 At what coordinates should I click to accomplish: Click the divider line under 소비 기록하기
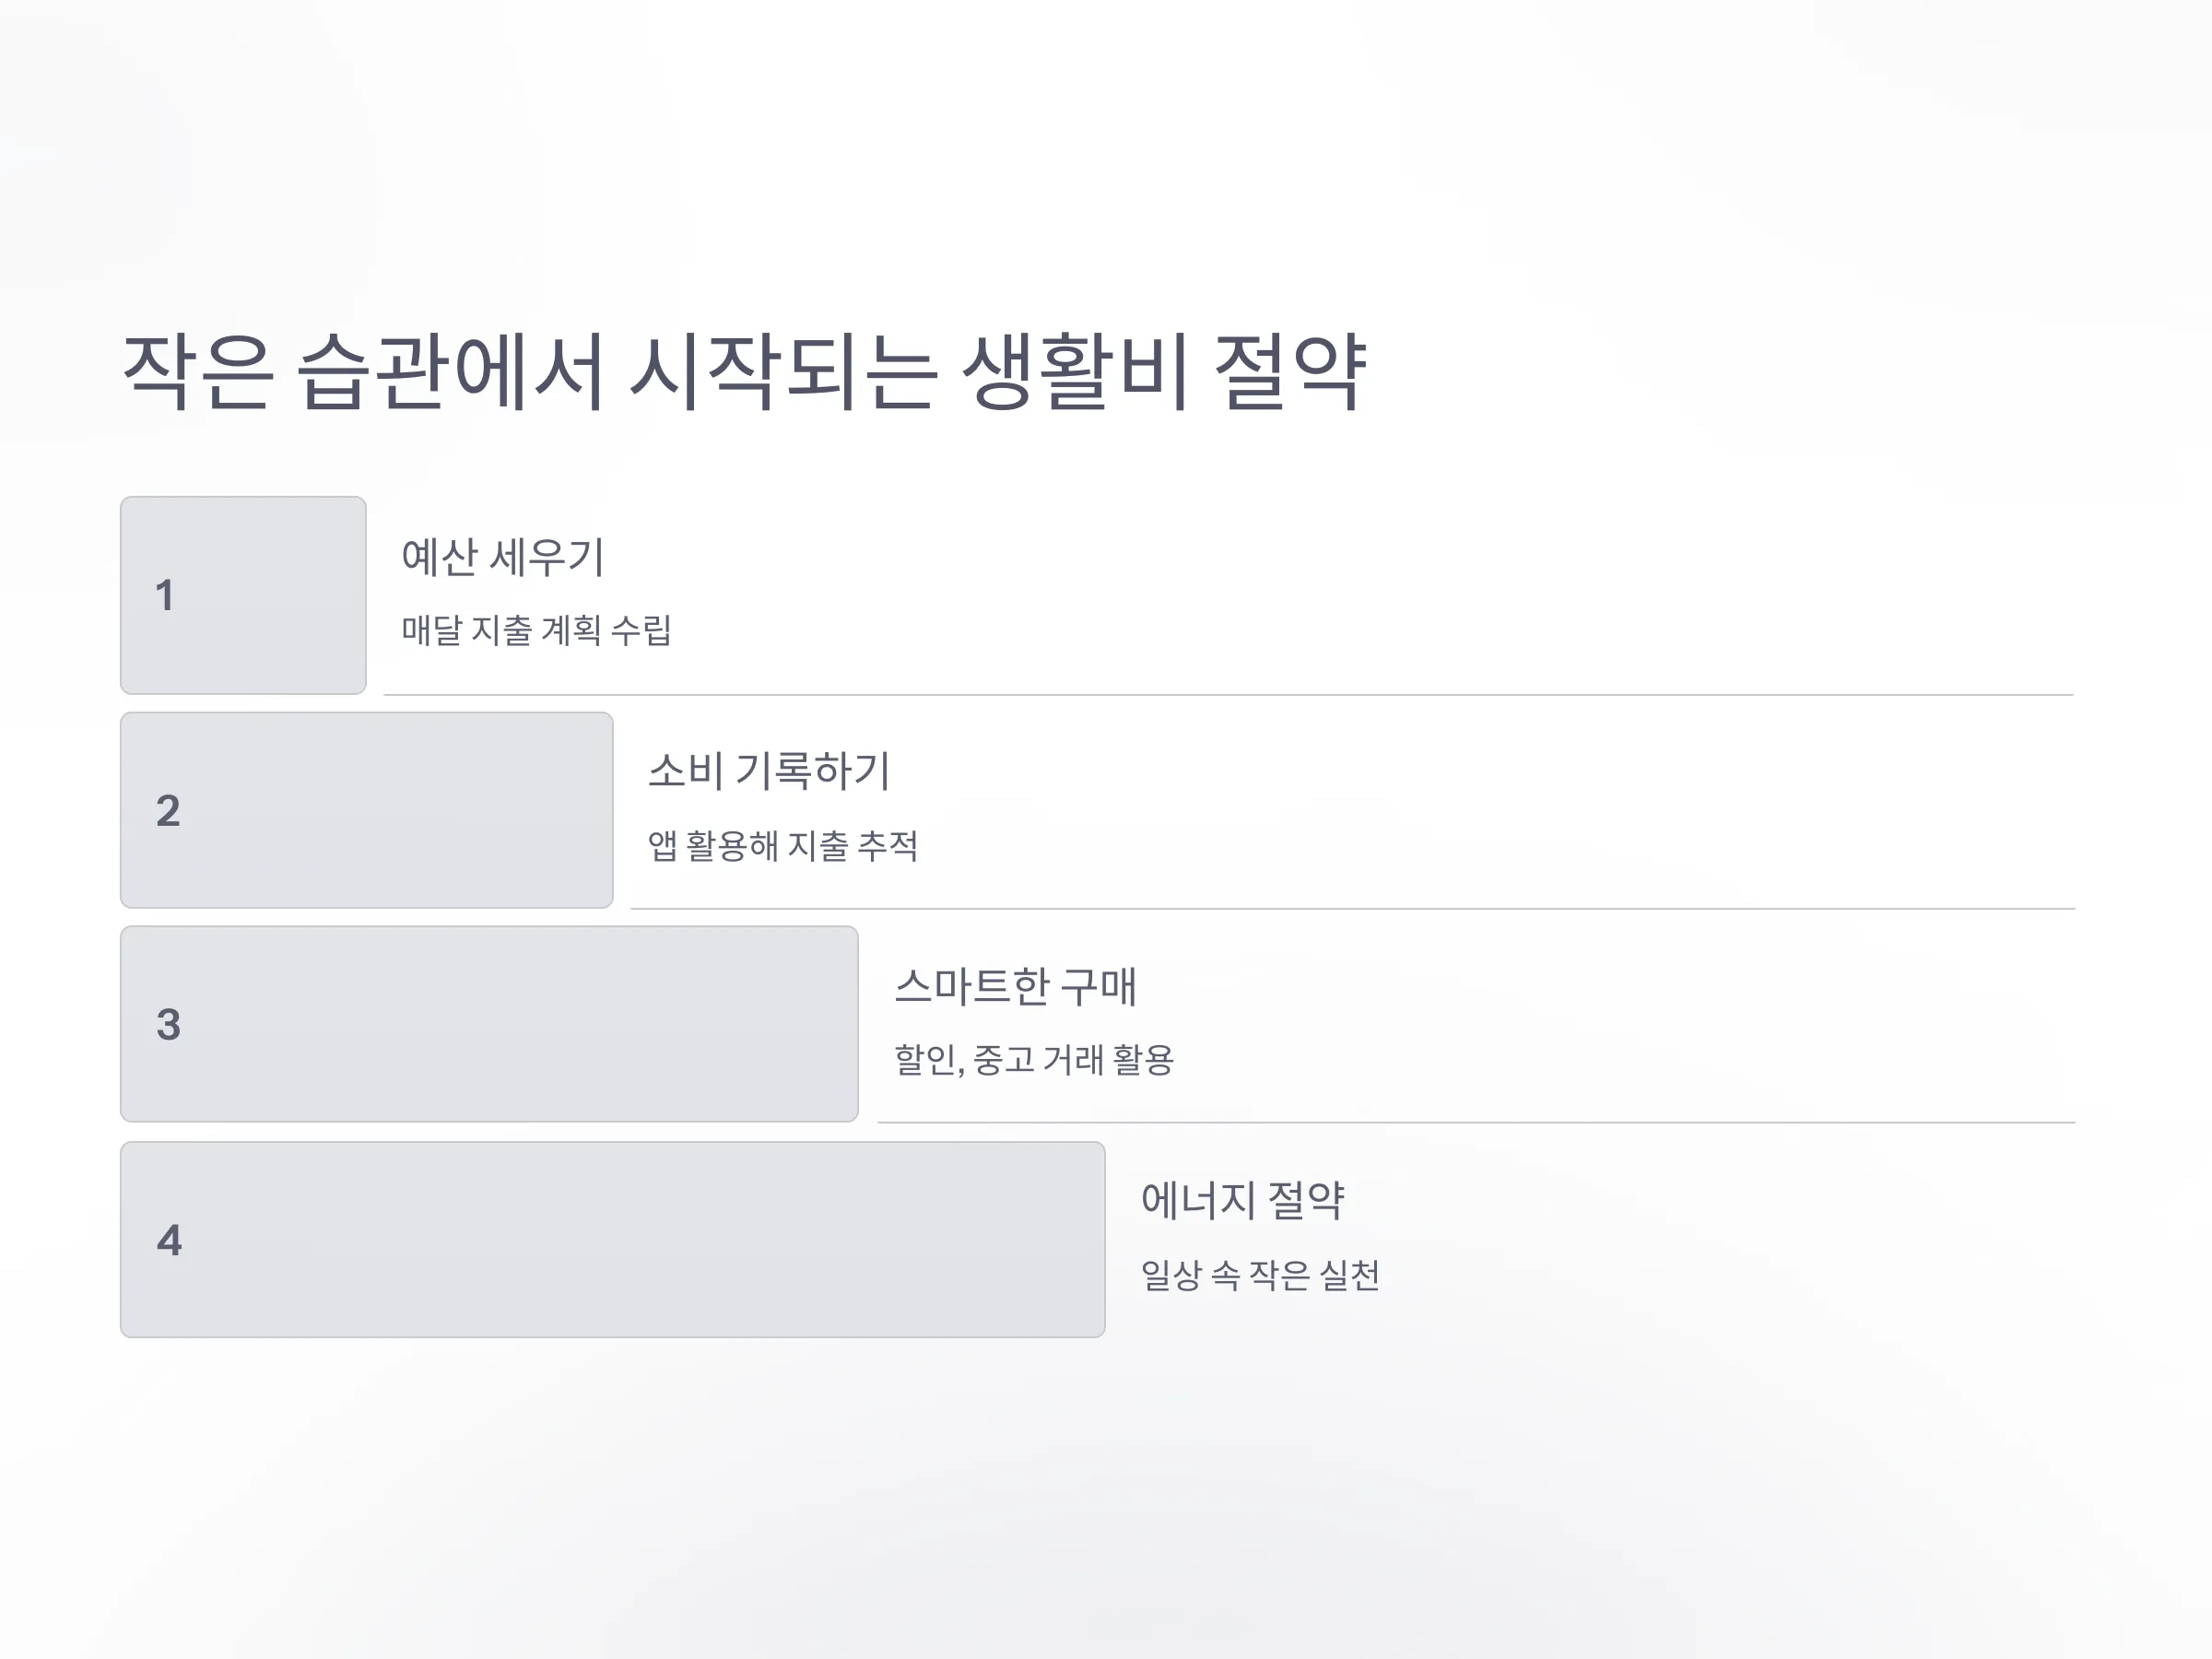click(x=1353, y=908)
